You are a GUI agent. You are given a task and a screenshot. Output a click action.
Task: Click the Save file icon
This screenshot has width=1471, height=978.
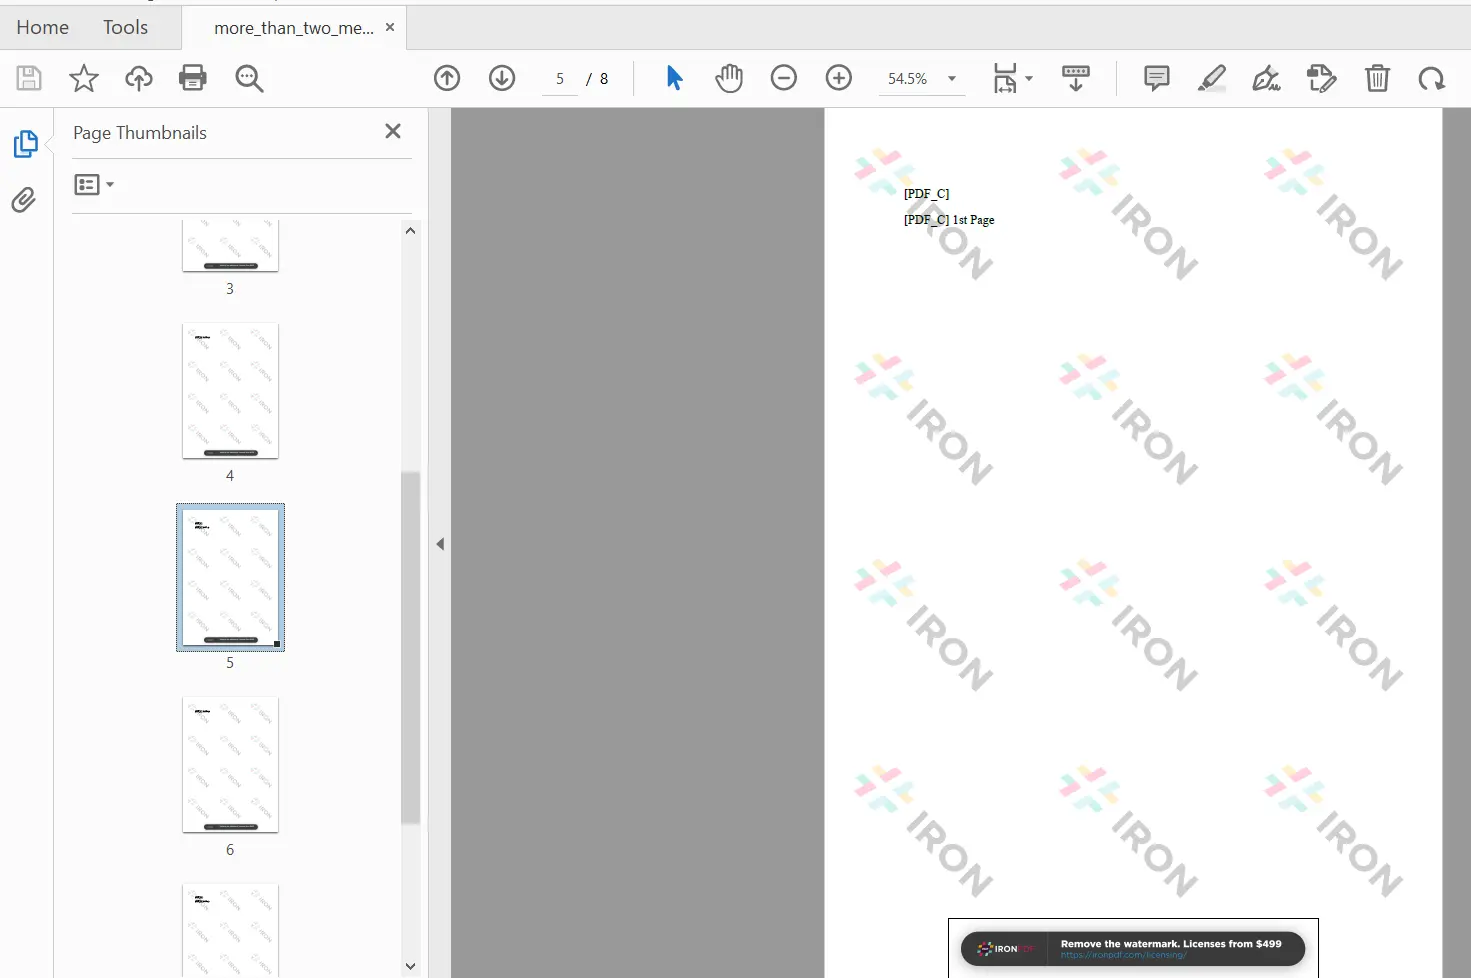29,78
